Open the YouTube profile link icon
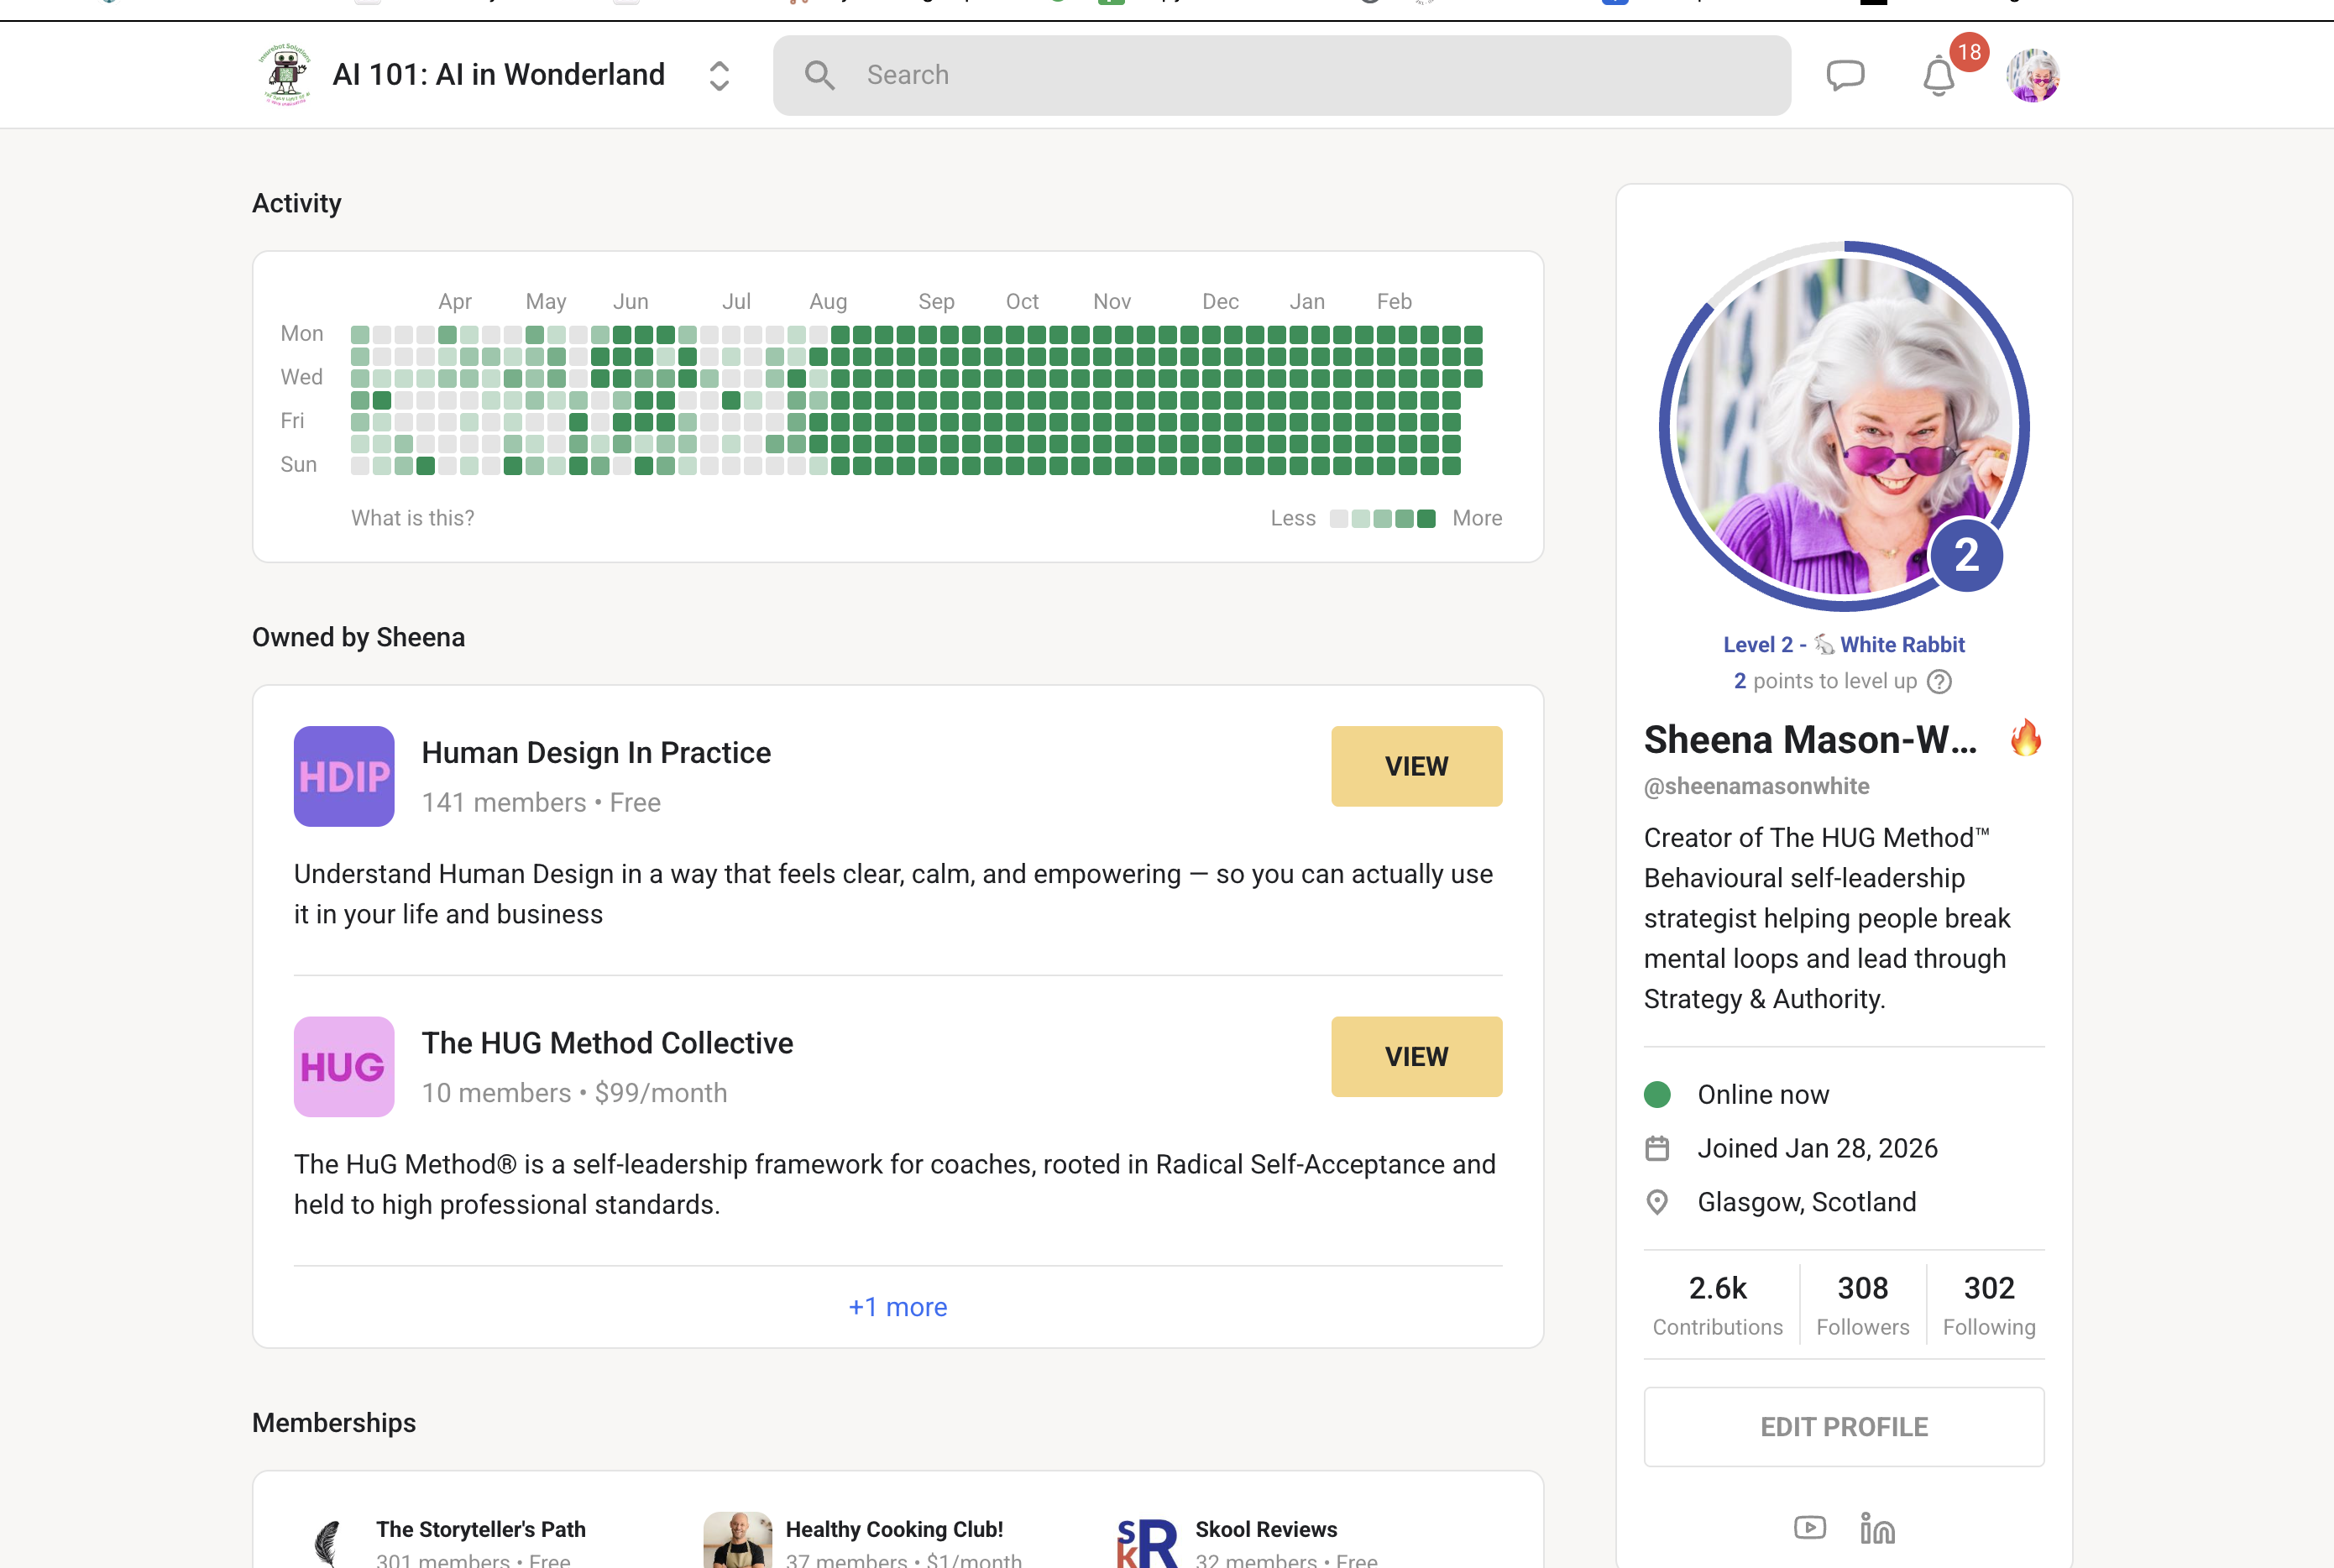The image size is (2334, 1568). point(1809,1527)
